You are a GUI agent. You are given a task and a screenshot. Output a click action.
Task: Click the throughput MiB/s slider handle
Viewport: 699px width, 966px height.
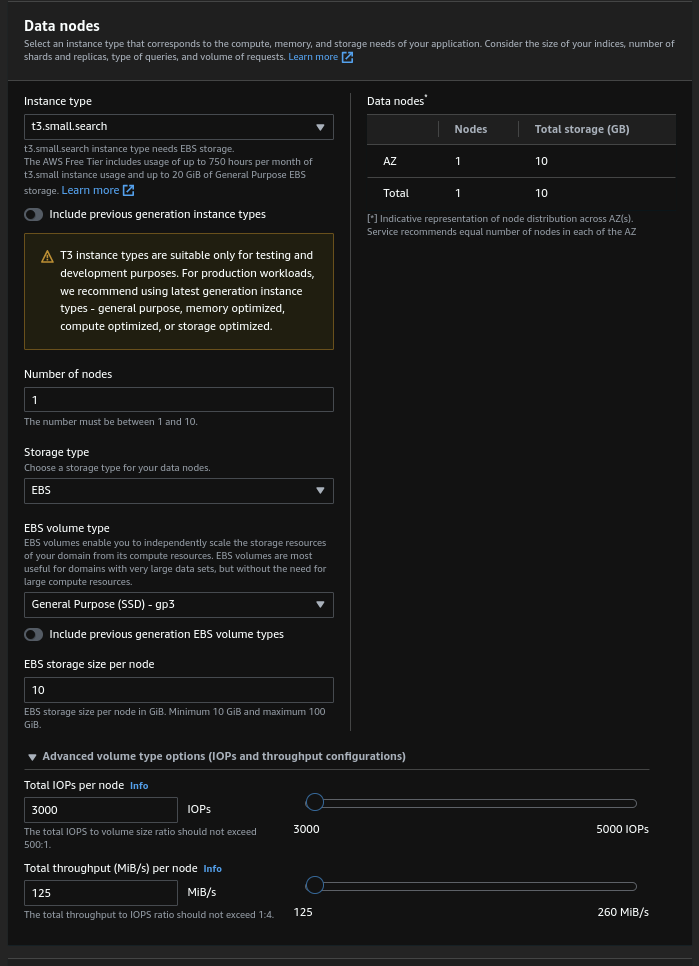tap(315, 885)
